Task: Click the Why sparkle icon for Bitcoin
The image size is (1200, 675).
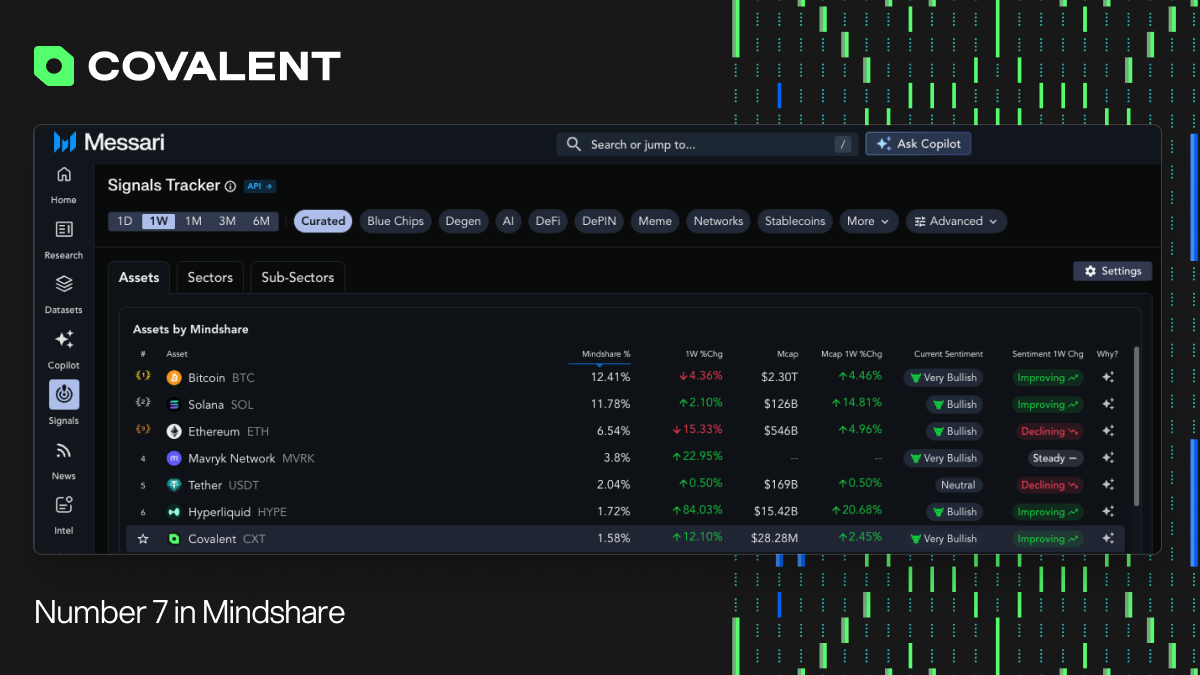Action: coord(1108,378)
